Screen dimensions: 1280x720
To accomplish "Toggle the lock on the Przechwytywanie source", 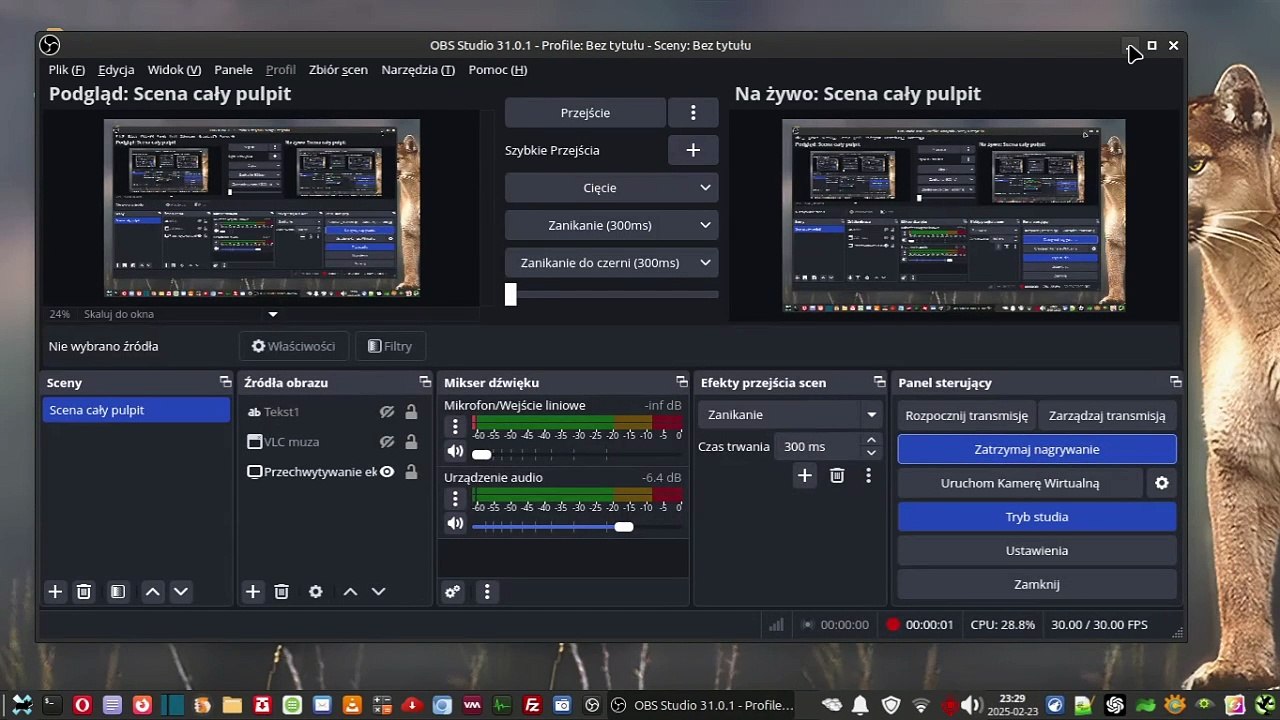I will (411, 472).
